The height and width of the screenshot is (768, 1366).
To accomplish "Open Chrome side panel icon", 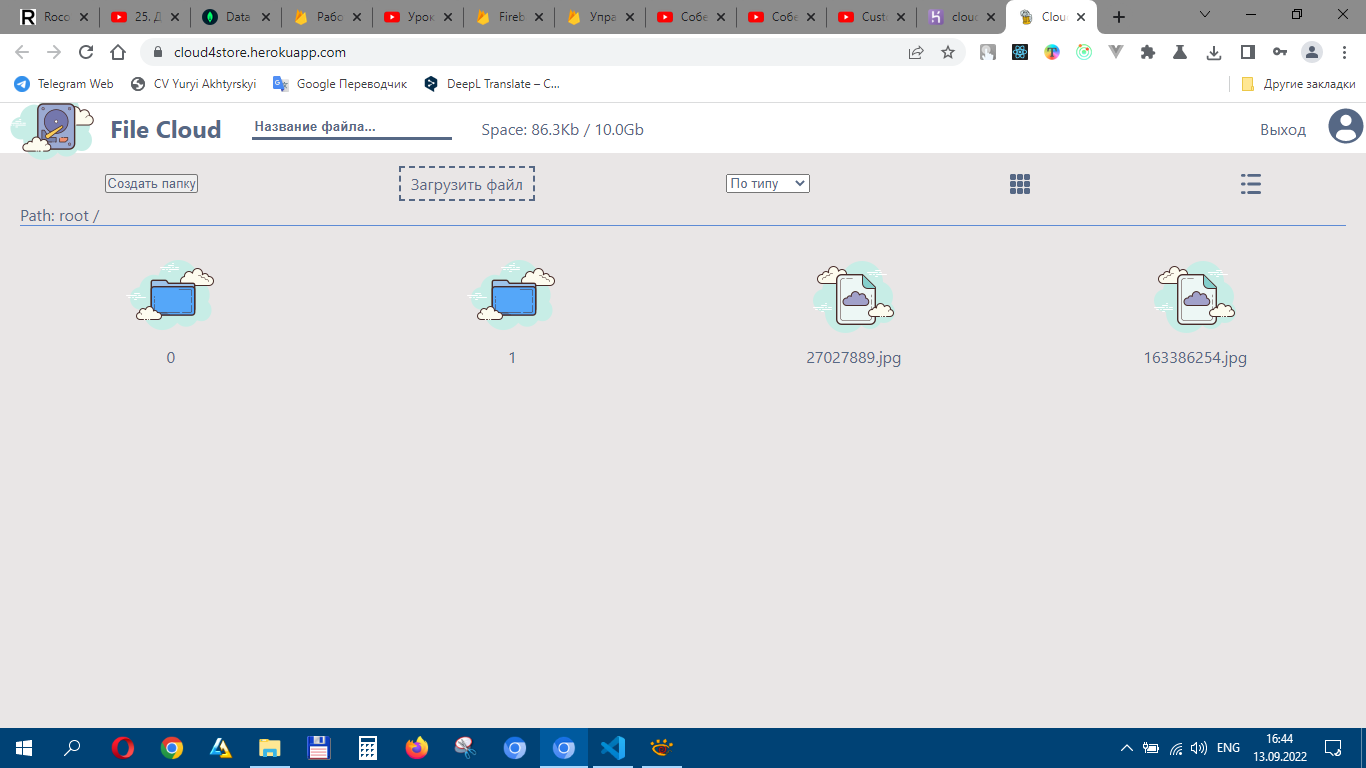I will [x=1247, y=52].
